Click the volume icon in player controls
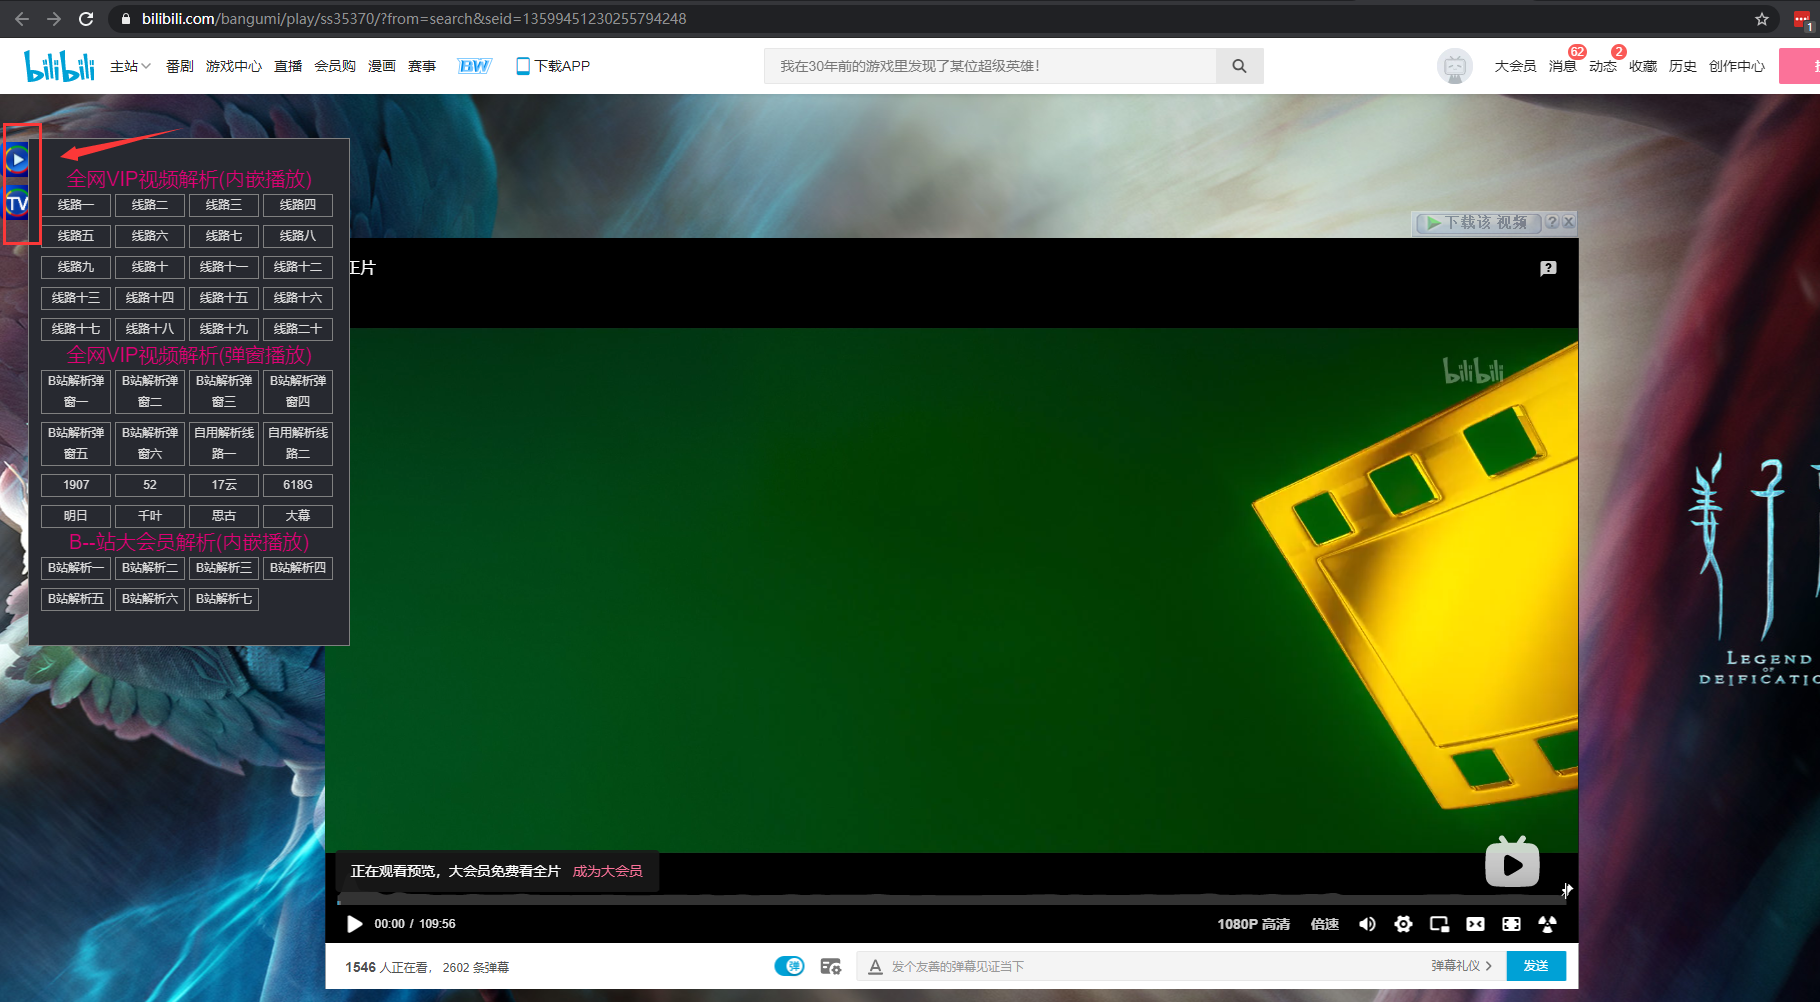Screen dimensions: 1820x1002 [x=1367, y=924]
